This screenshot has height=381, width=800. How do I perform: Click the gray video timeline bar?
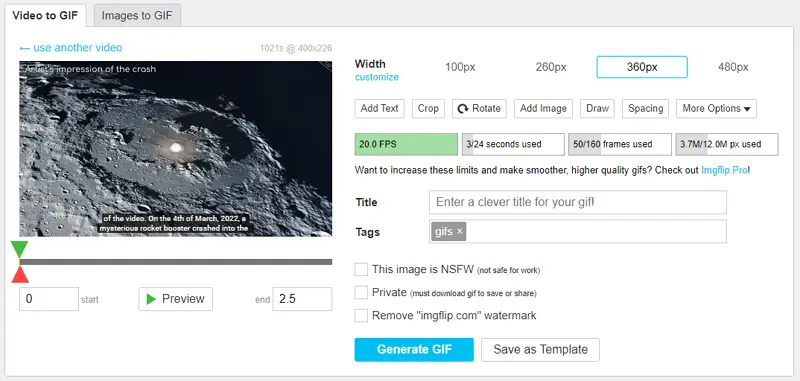[x=176, y=262]
